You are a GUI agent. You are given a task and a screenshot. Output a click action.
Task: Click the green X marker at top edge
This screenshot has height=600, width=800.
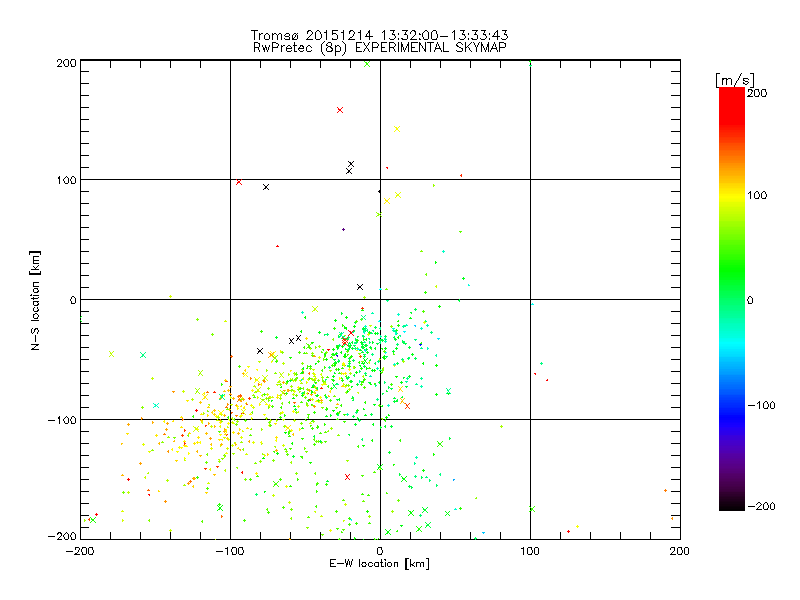point(367,64)
